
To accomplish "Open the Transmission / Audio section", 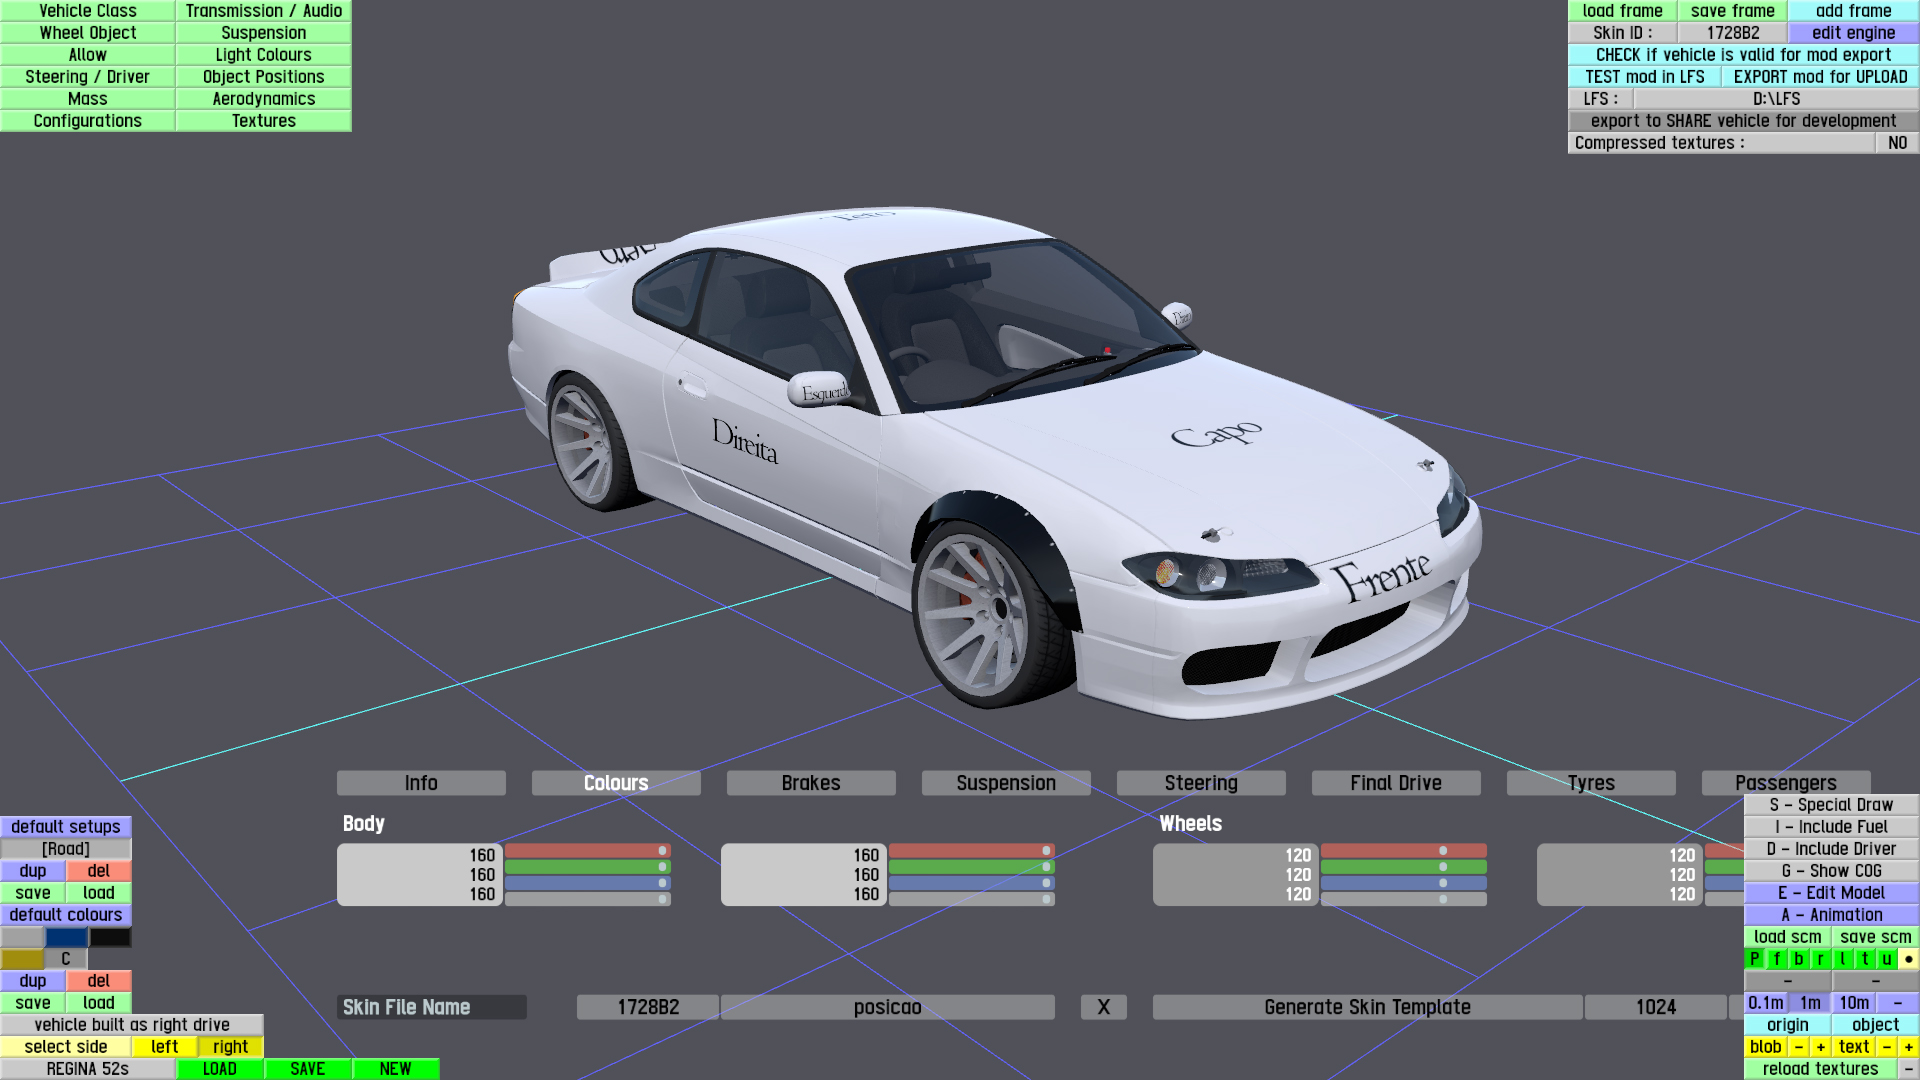I will click(263, 11).
